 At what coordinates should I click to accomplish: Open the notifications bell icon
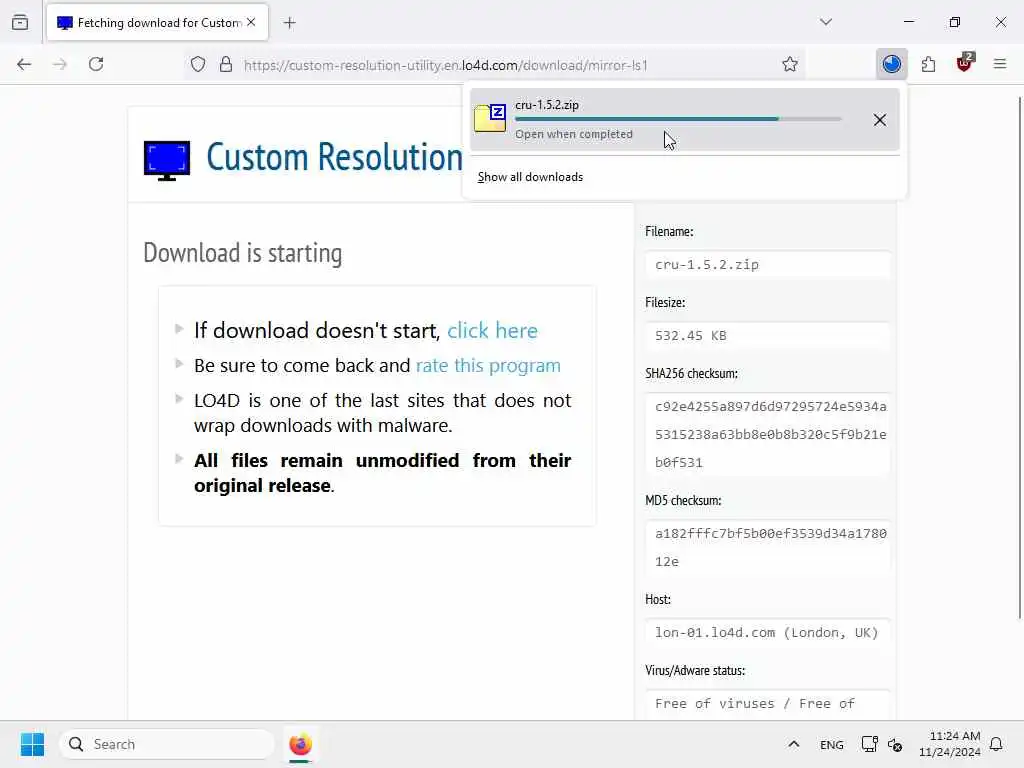[996, 744]
